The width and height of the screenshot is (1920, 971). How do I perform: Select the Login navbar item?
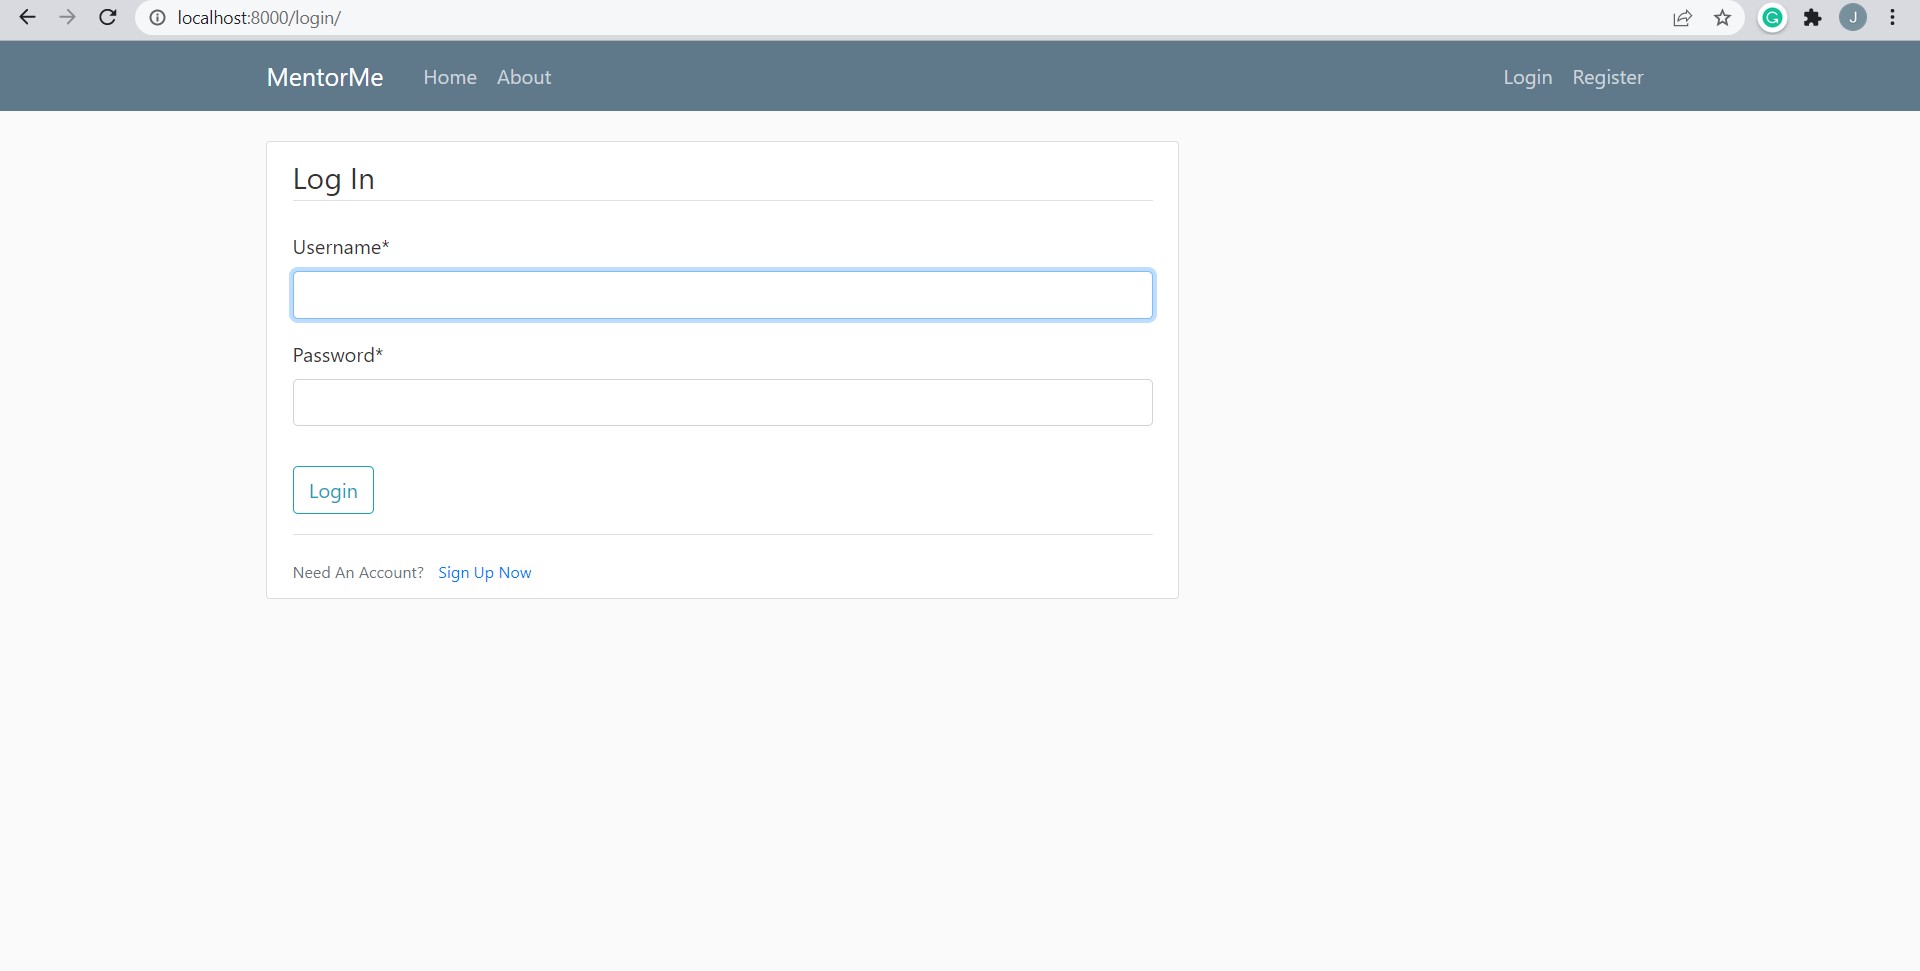pyautogui.click(x=1527, y=77)
